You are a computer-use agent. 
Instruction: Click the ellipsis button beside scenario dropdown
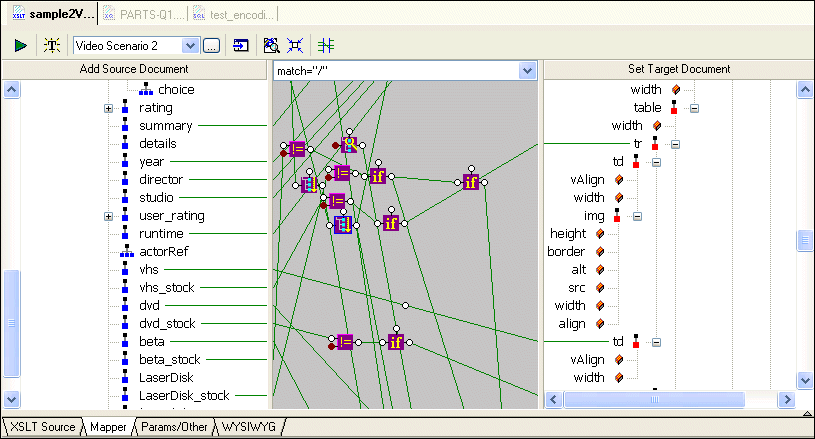click(211, 45)
